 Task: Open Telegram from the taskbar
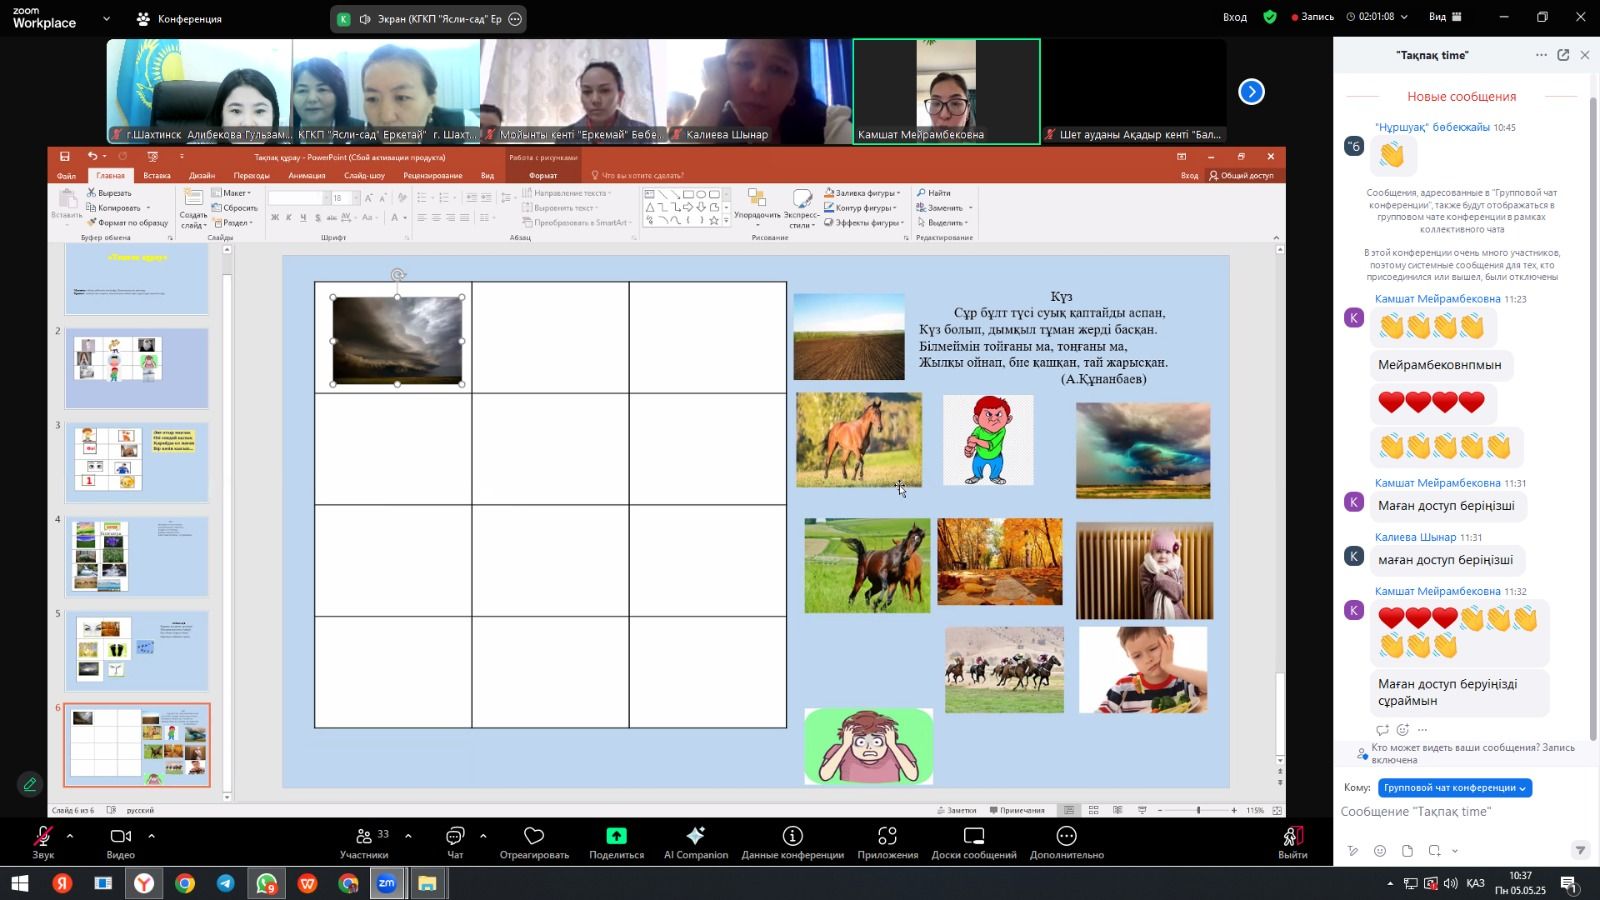pos(226,883)
